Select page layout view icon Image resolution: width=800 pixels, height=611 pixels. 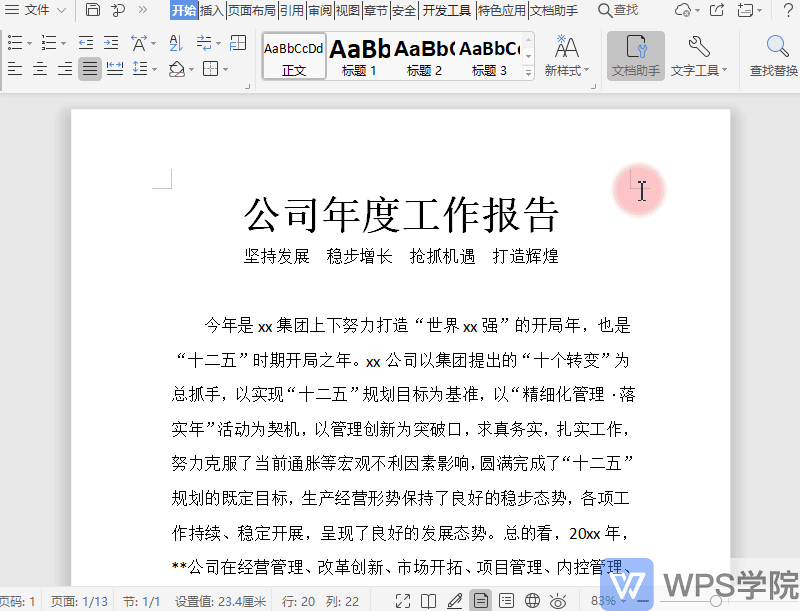pos(480,601)
